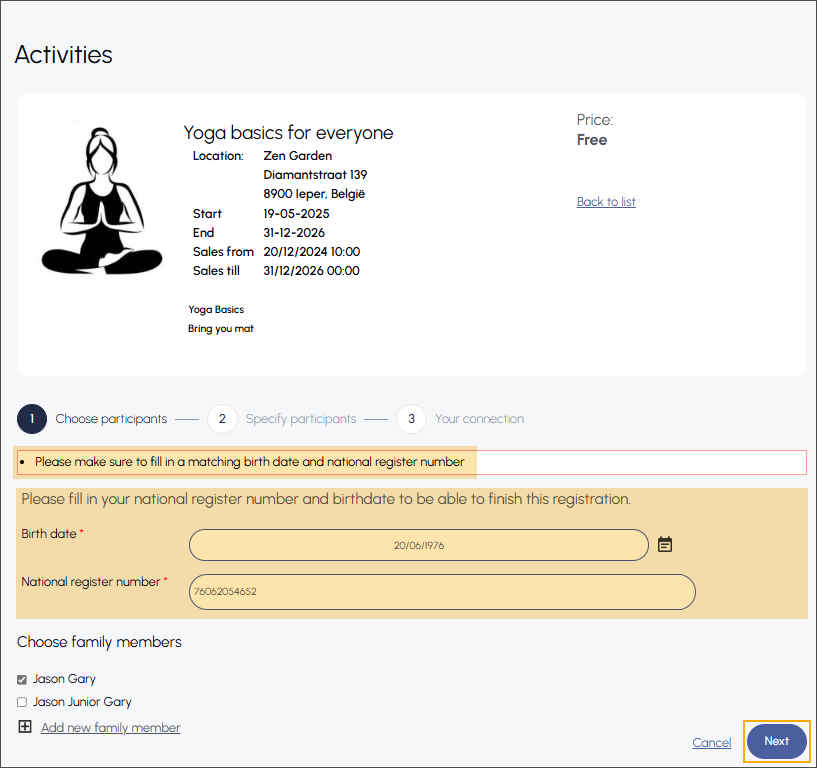Screen dimensions: 817x768
Task: Click the matching birth date error message
Action: tap(249, 462)
